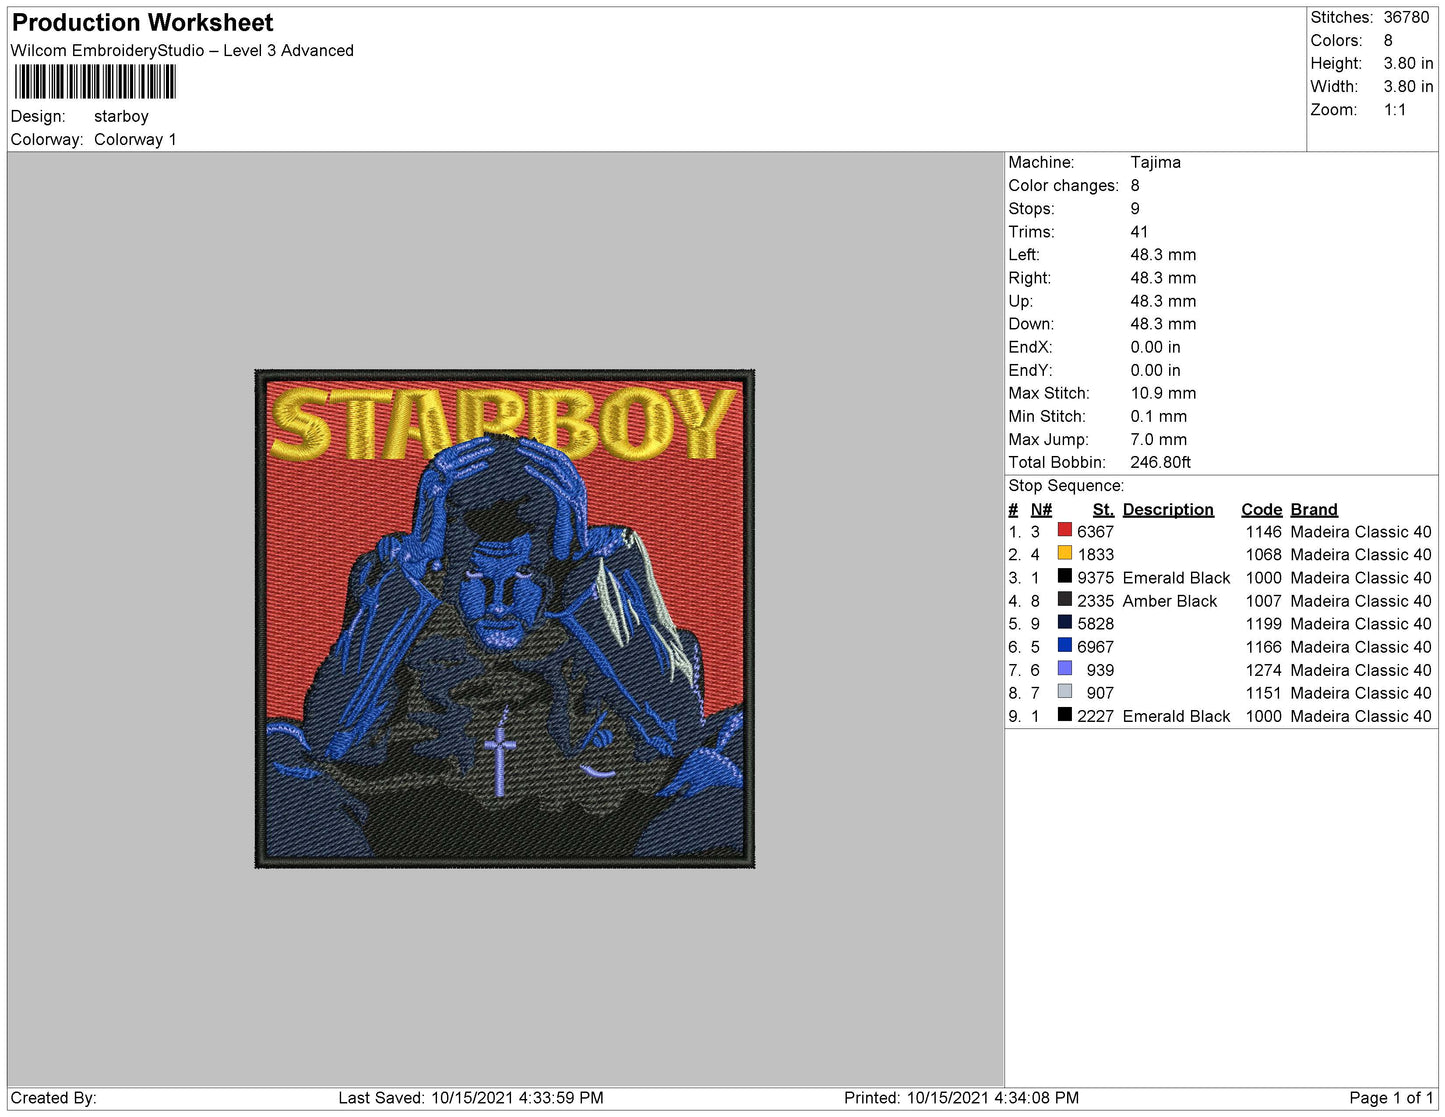Click 'Wilcom EmbroideryStudio – Level 3 Advanced' text
Image resolution: width=1445 pixels, height=1117 pixels.
coord(182,50)
